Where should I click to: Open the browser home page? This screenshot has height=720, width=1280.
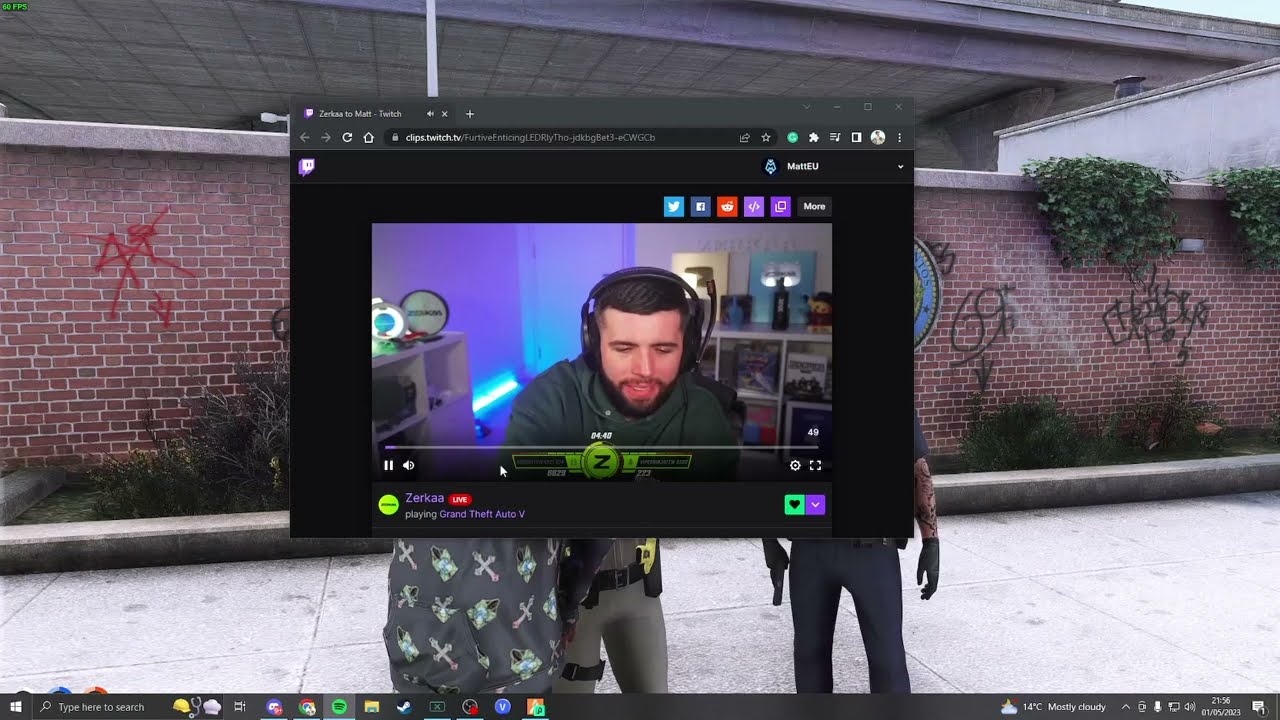[368, 137]
